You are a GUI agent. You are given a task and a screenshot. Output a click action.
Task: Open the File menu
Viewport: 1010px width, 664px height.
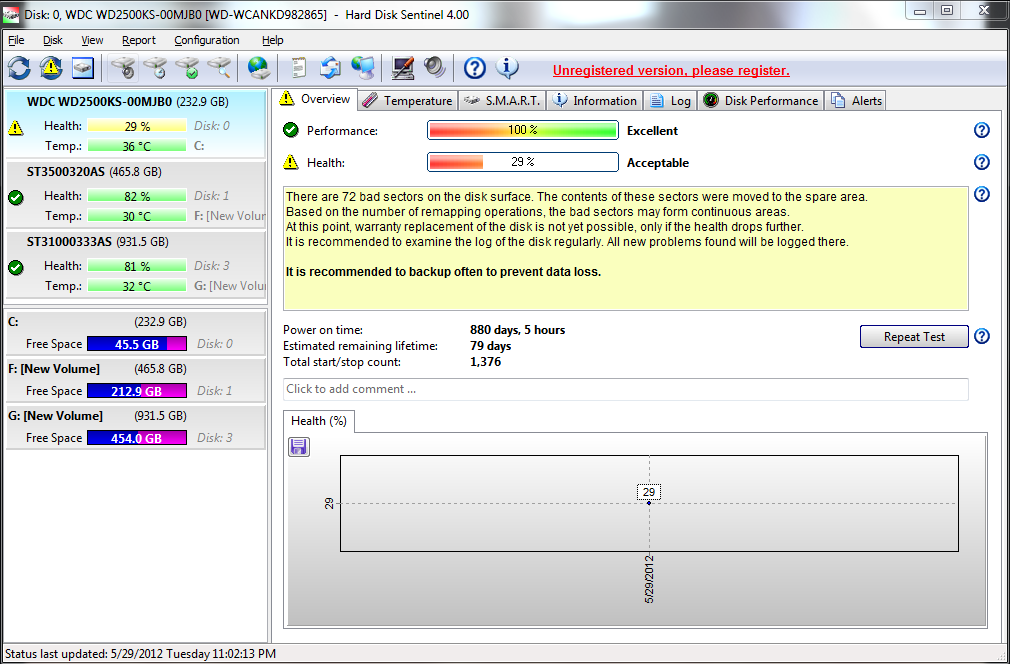[16, 40]
